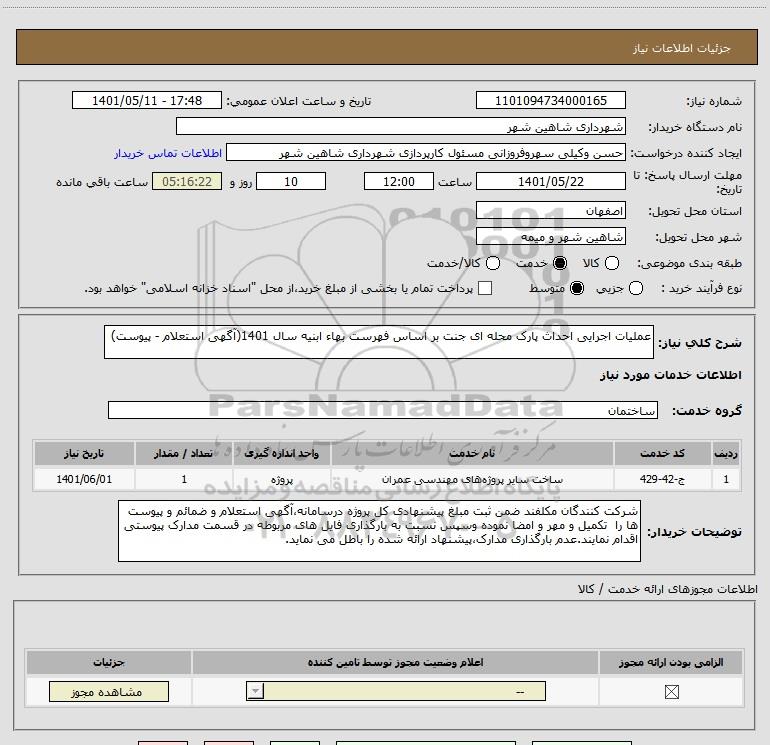Click the شرح کلی نیاز description box
This screenshot has width=770, height=745.
(379, 342)
